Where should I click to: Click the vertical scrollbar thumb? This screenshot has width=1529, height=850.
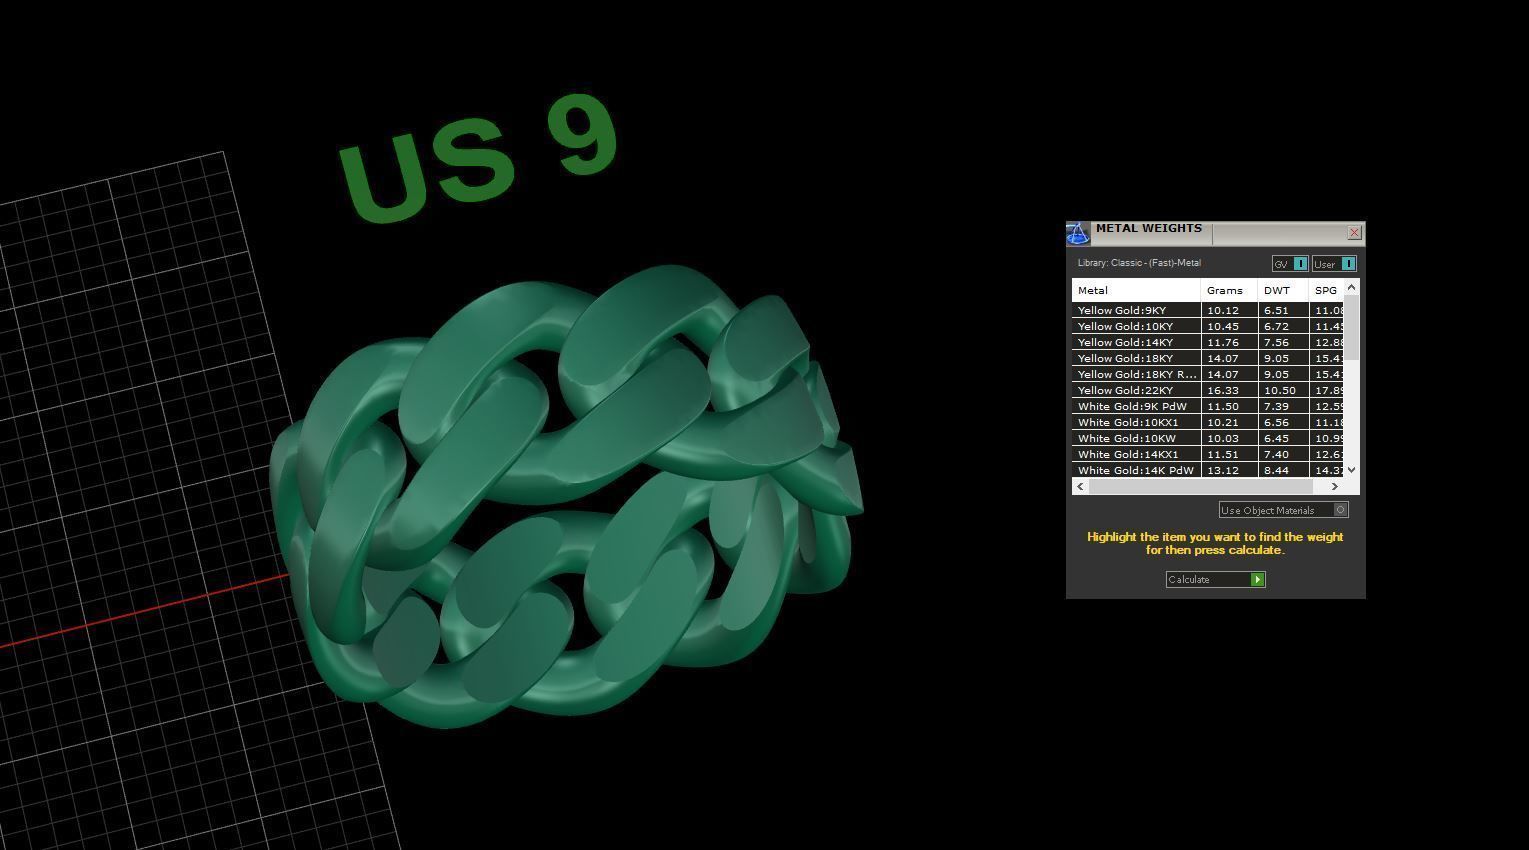(x=1352, y=327)
